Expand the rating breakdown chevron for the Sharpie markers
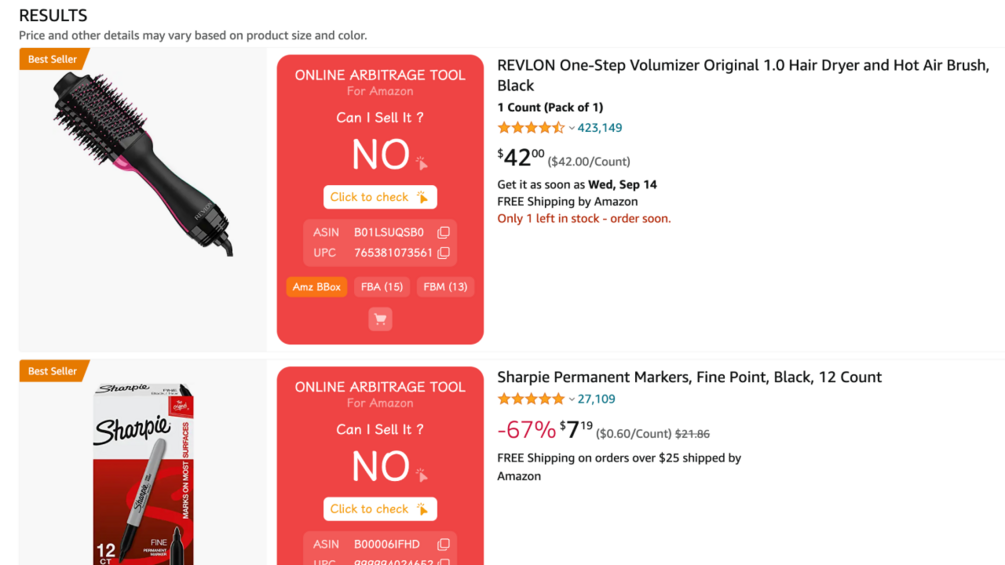The height and width of the screenshot is (565, 1005). [572, 399]
